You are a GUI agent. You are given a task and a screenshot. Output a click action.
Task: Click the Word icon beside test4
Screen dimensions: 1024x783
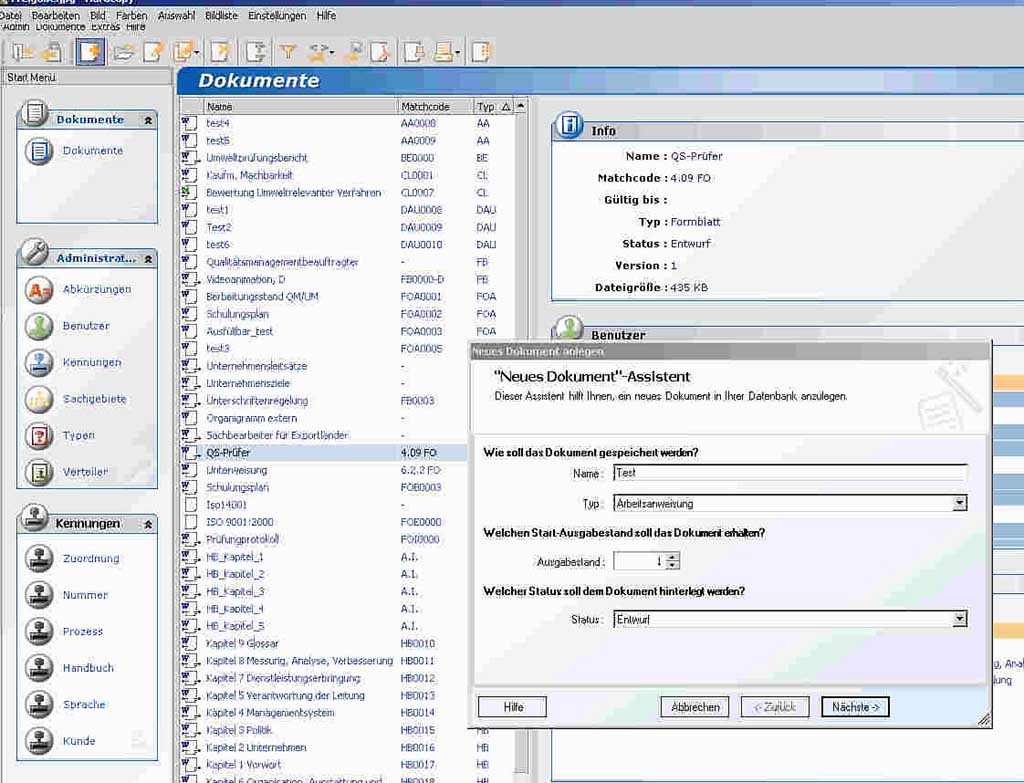click(189, 123)
